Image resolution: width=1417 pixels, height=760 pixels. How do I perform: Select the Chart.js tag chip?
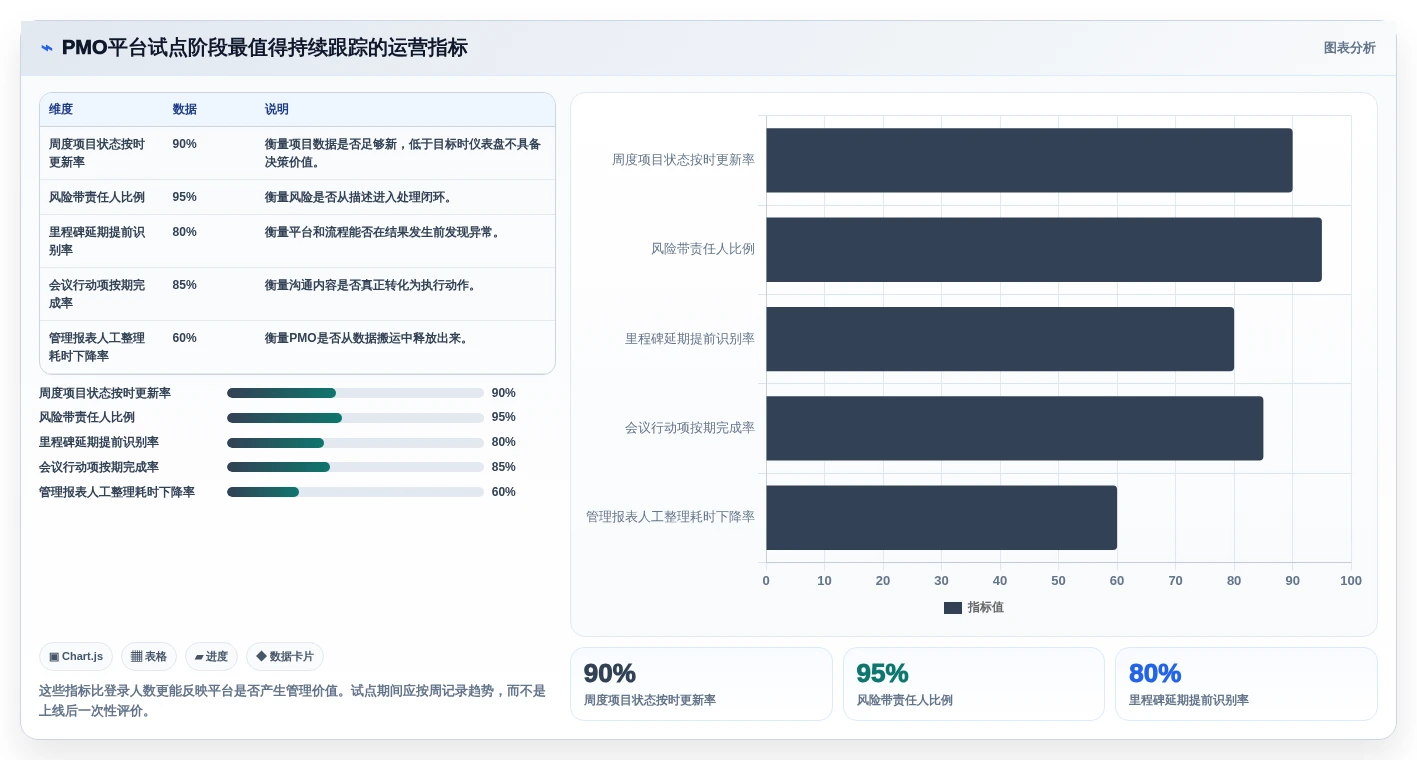point(76,656)
